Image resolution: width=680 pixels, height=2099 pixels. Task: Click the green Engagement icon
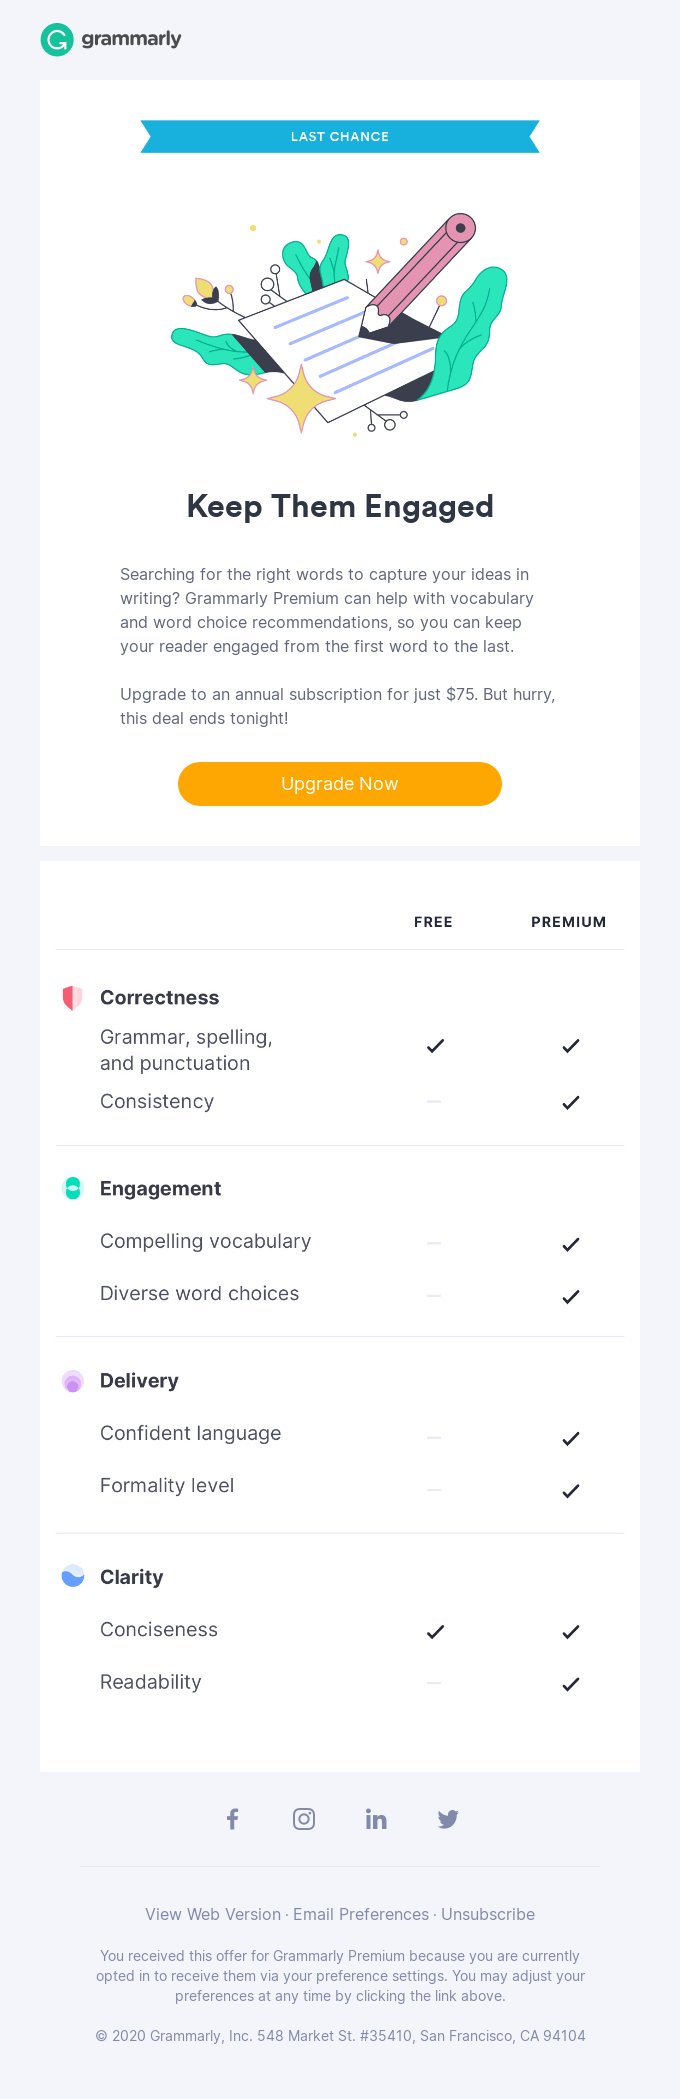point(72,1188)
